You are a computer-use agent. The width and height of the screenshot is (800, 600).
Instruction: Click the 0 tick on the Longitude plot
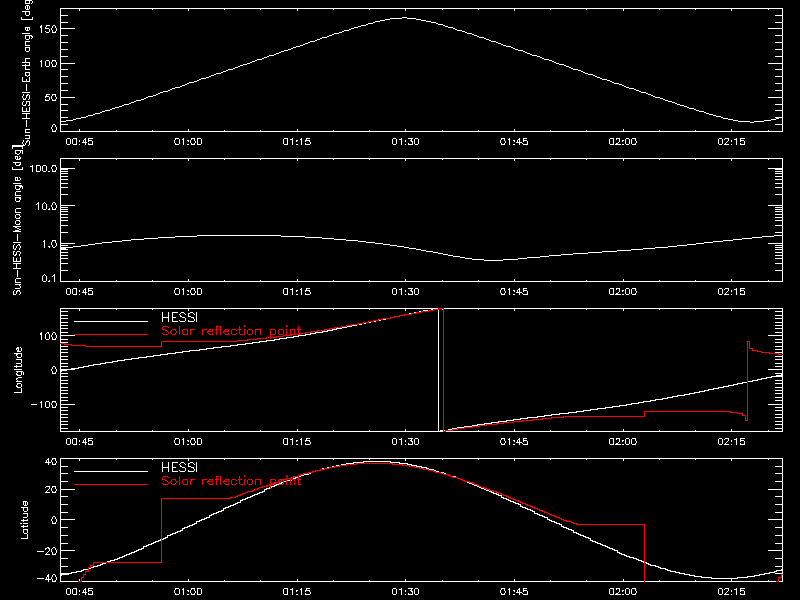[54, 370]
